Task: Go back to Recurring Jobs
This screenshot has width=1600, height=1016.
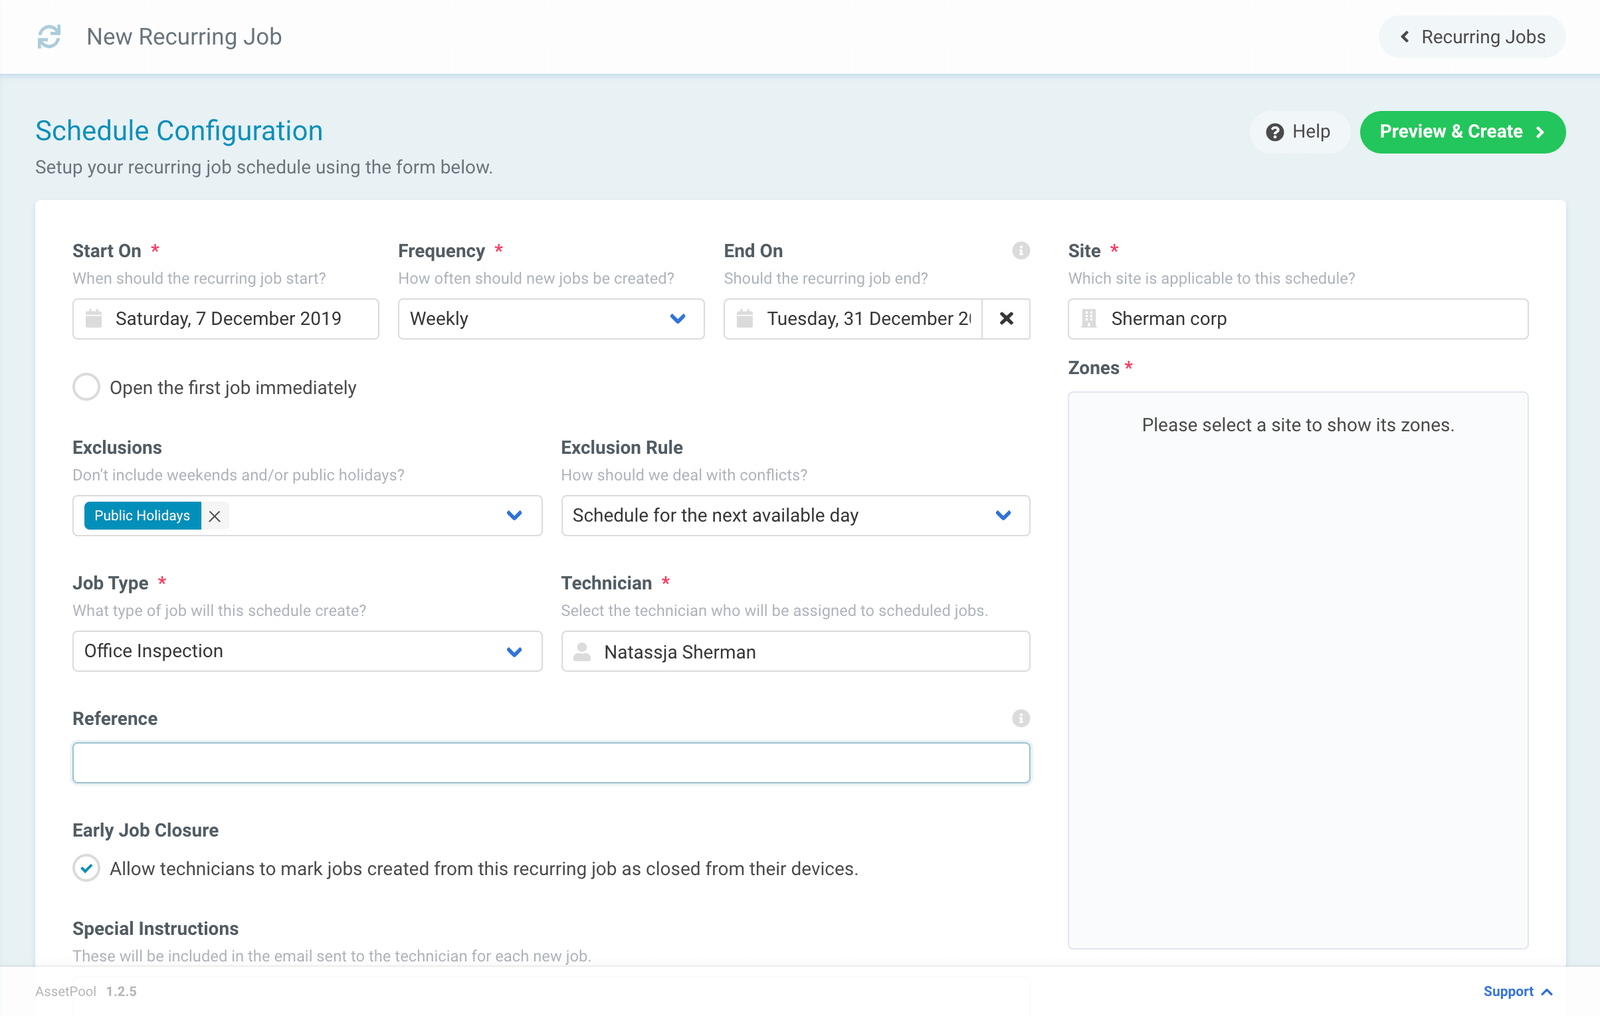Action: point(1472,37)
